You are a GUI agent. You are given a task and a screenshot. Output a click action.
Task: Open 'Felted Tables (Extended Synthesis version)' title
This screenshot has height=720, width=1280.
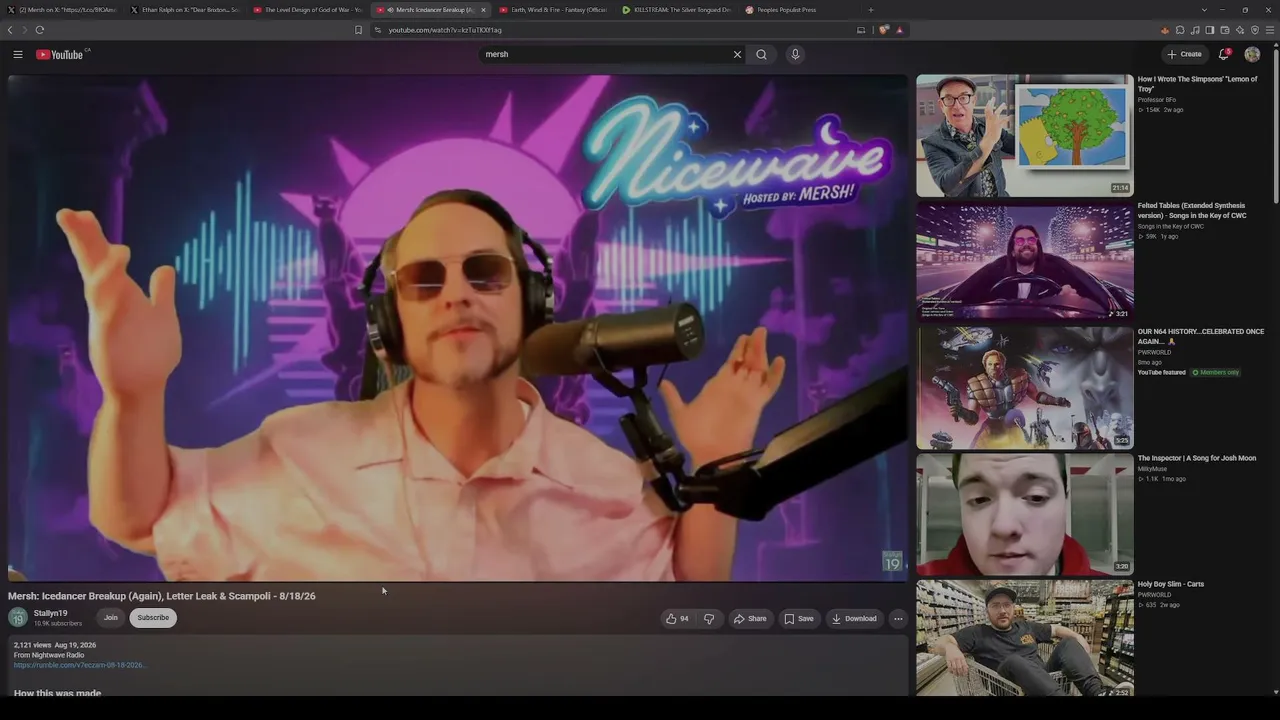[1192, 210]
